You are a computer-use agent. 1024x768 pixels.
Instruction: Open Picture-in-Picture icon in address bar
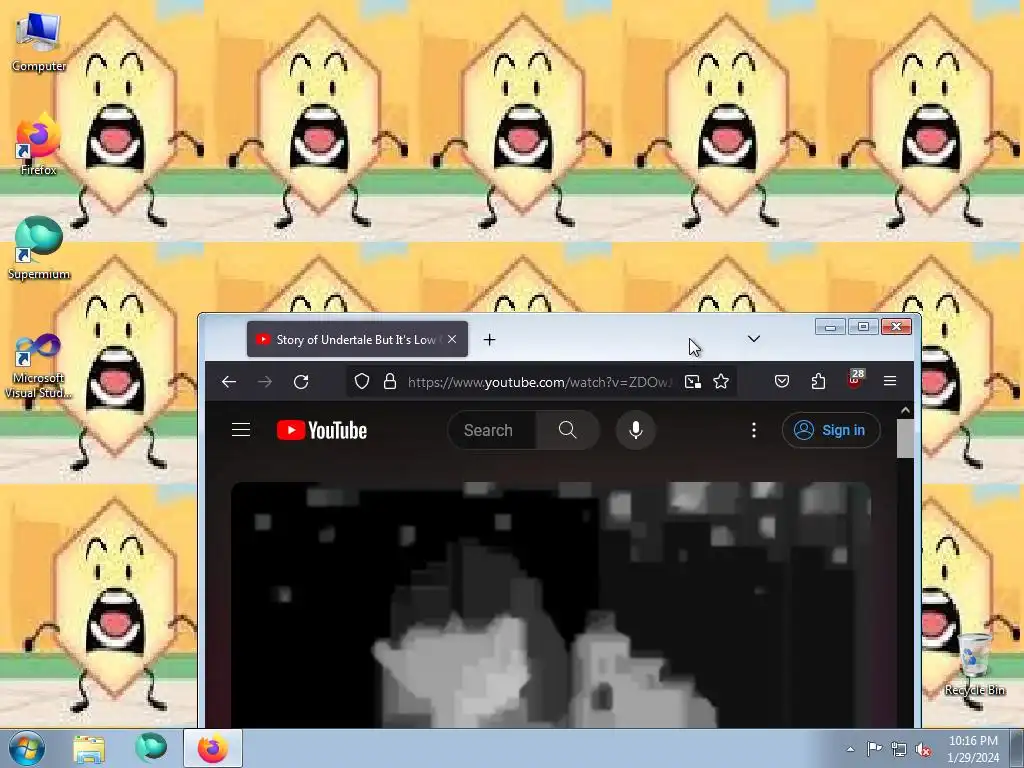692,381
